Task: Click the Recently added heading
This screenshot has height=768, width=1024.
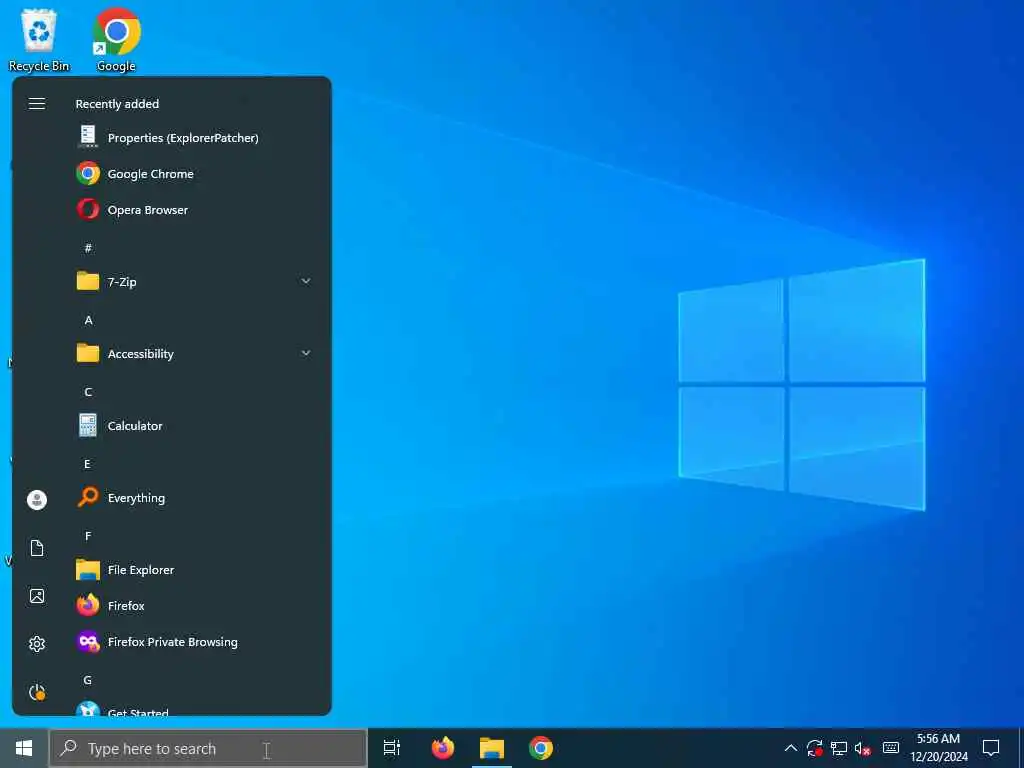Action: (x=118, y=104)
